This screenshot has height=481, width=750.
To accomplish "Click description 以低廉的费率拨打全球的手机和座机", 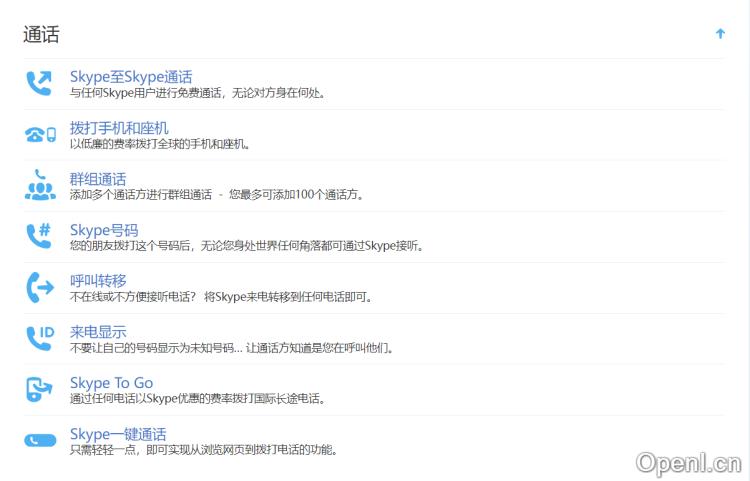I will (x=160, y=144).
